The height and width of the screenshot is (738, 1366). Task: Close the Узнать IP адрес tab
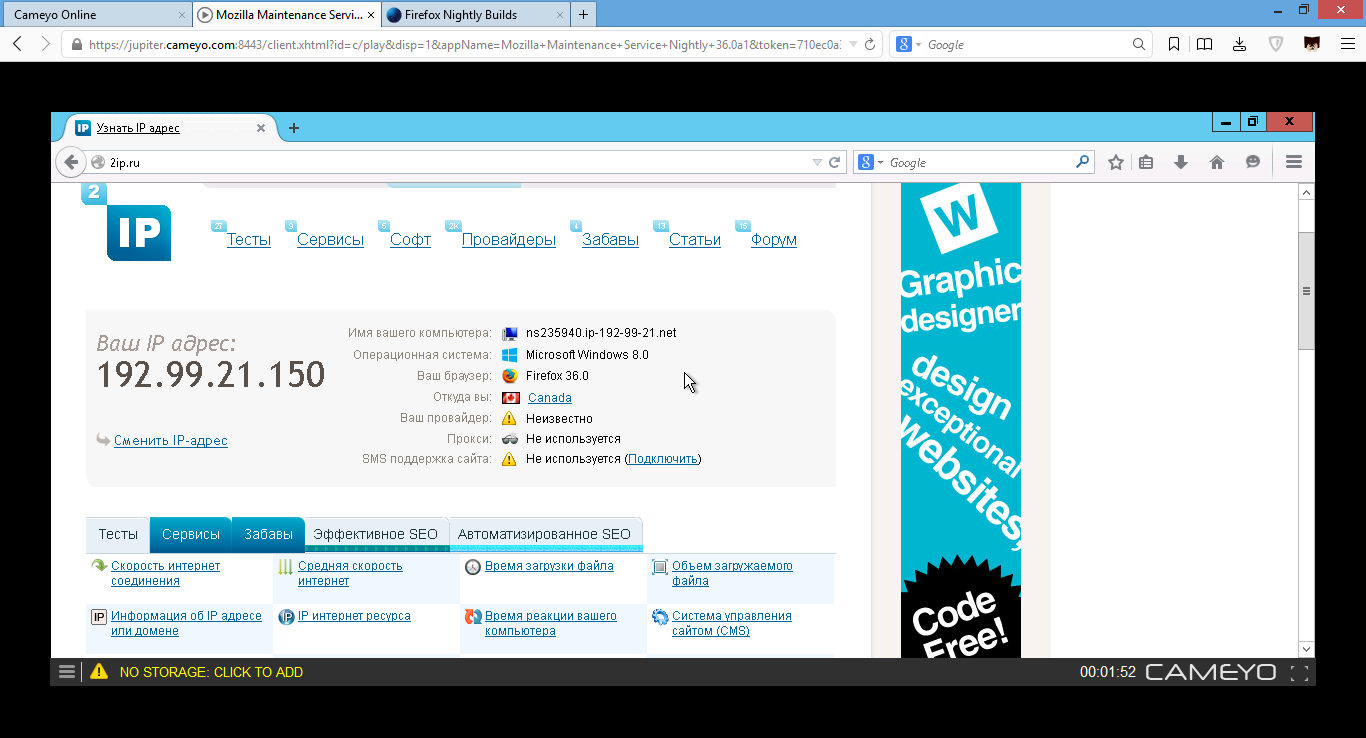pos(261,128)
